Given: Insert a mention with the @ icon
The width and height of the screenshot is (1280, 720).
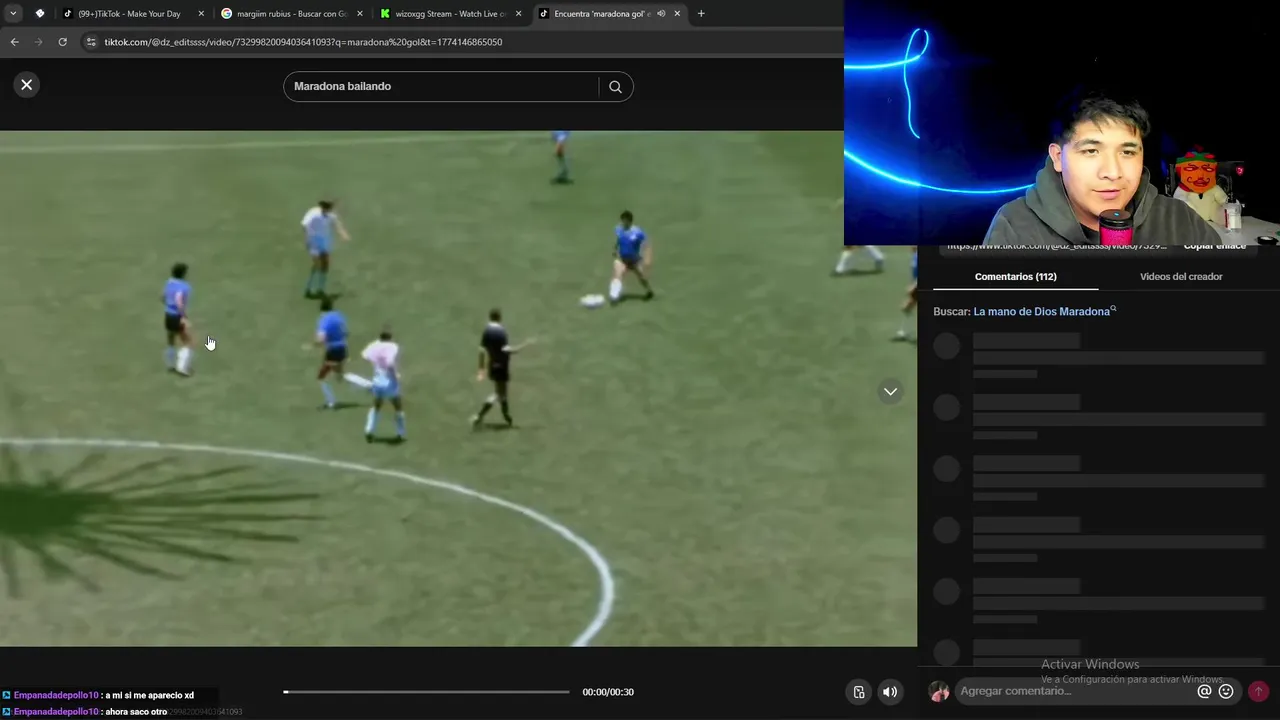Looking at the screenshot, I should [x=1204, y=691].
